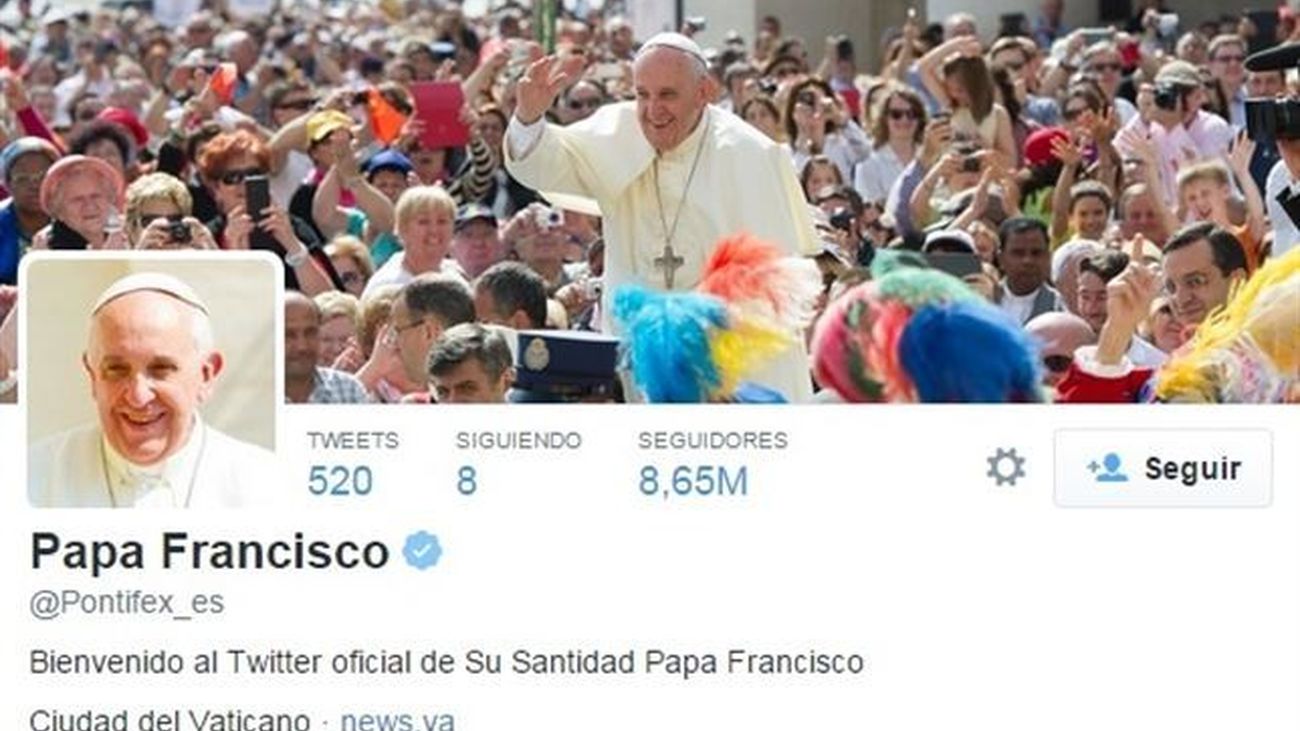Viewport: 1300px width, 731px height.
Task: Select the Bienvenido bio text line
Action: [446, 661]
